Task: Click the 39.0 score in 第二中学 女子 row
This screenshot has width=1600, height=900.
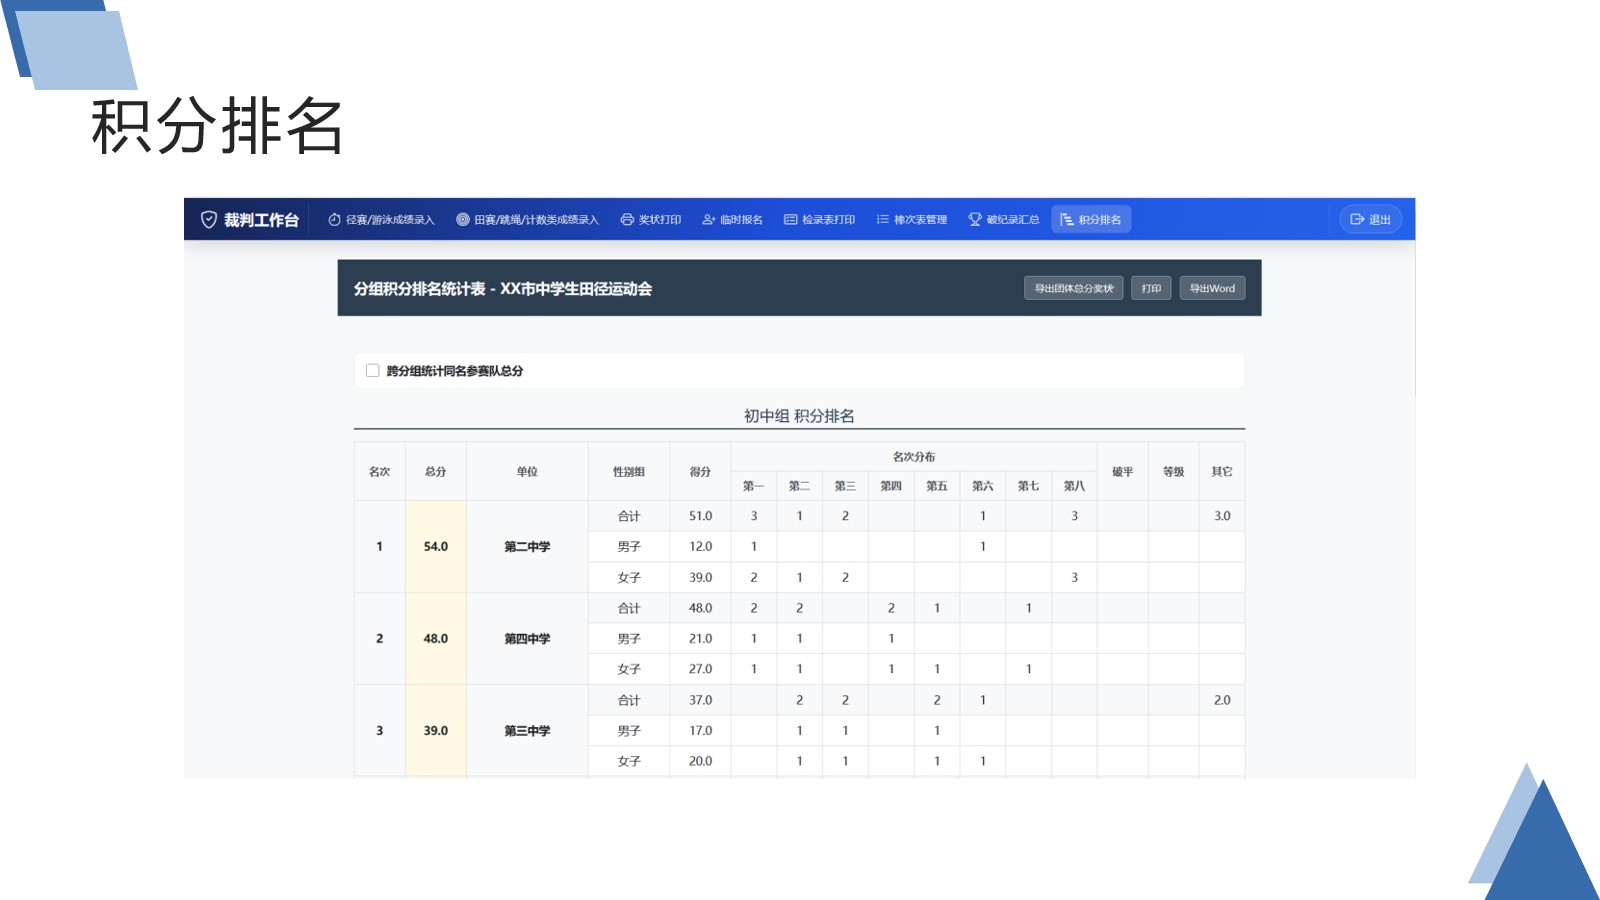Action: (700, 578)
